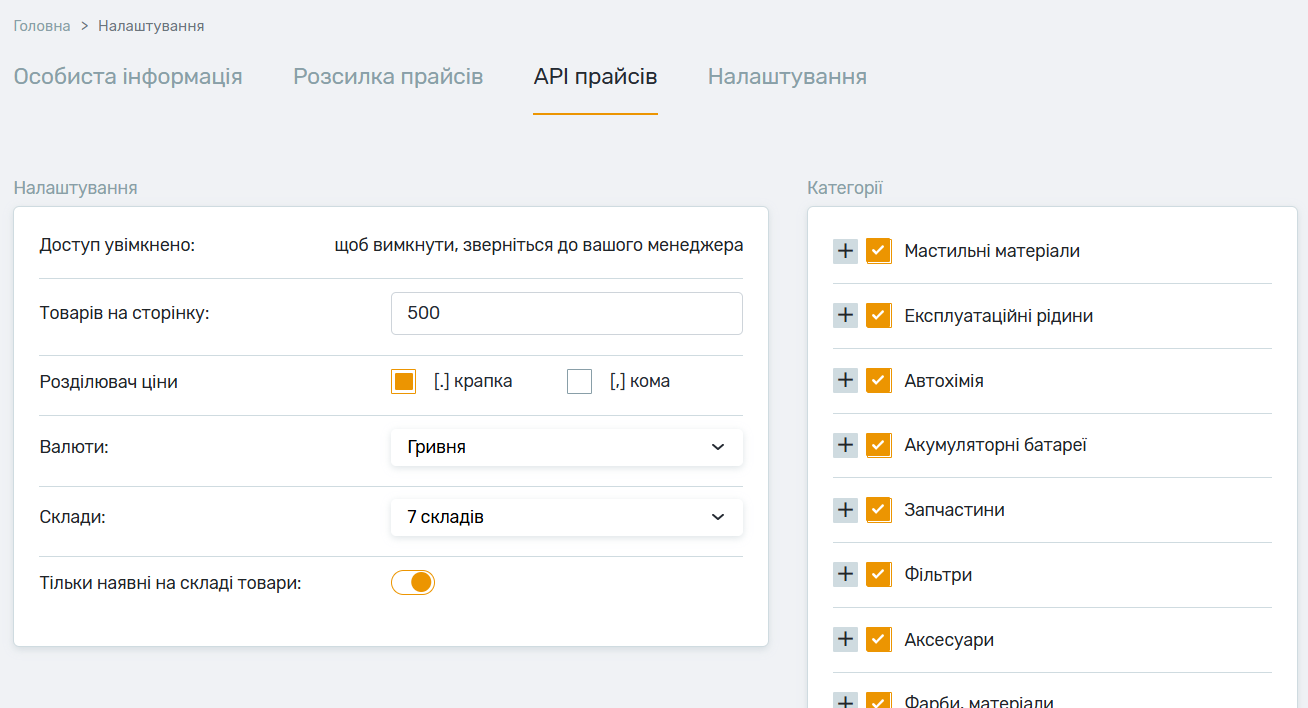Click the Мастильні матеріали category label
The image size is (1308, 708).
(992, 251)
